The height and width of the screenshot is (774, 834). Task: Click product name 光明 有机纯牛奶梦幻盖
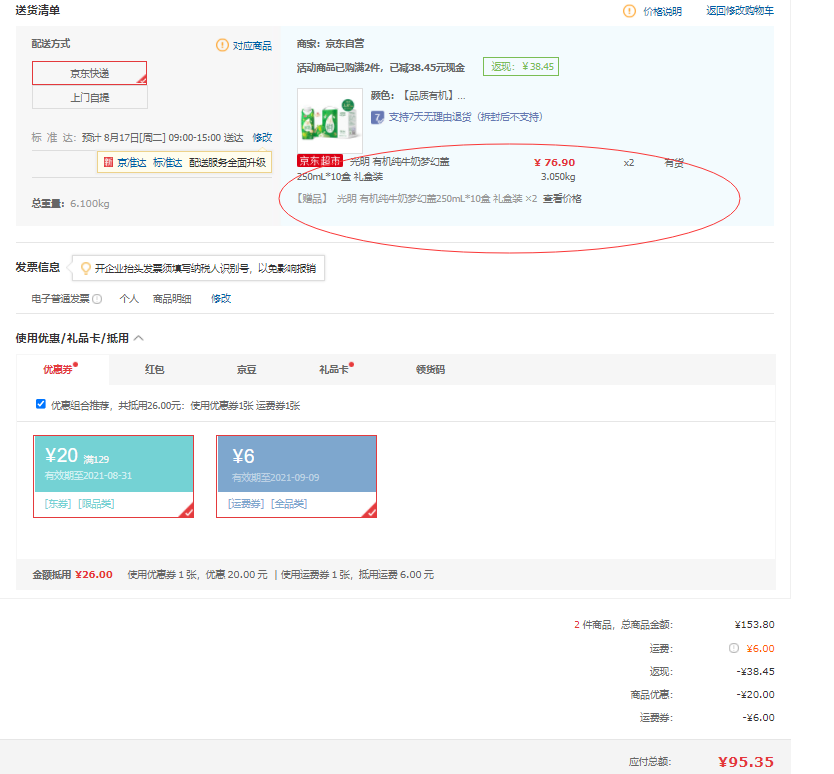point(399,161)
